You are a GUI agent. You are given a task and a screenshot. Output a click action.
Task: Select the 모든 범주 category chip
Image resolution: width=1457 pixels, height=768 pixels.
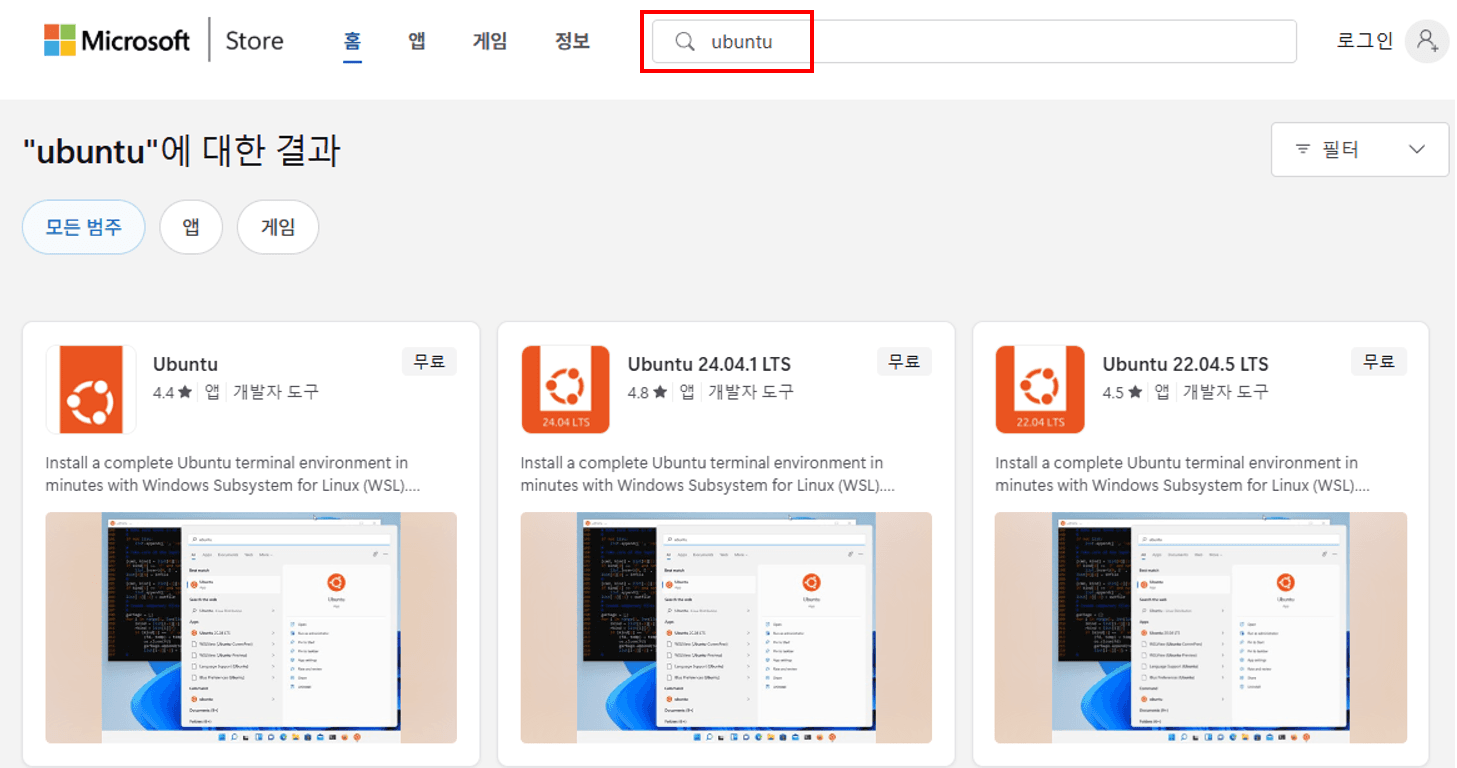[84, 227]
